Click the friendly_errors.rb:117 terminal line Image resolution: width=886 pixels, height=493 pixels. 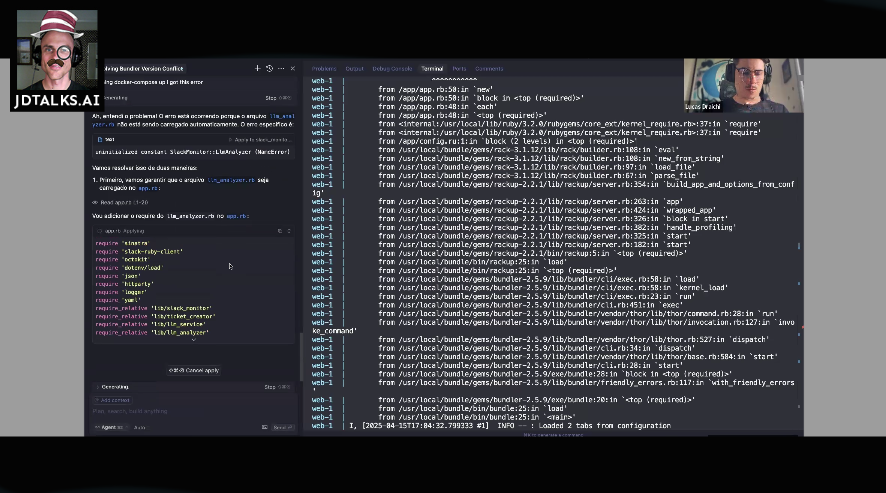(x=586, y=383)
